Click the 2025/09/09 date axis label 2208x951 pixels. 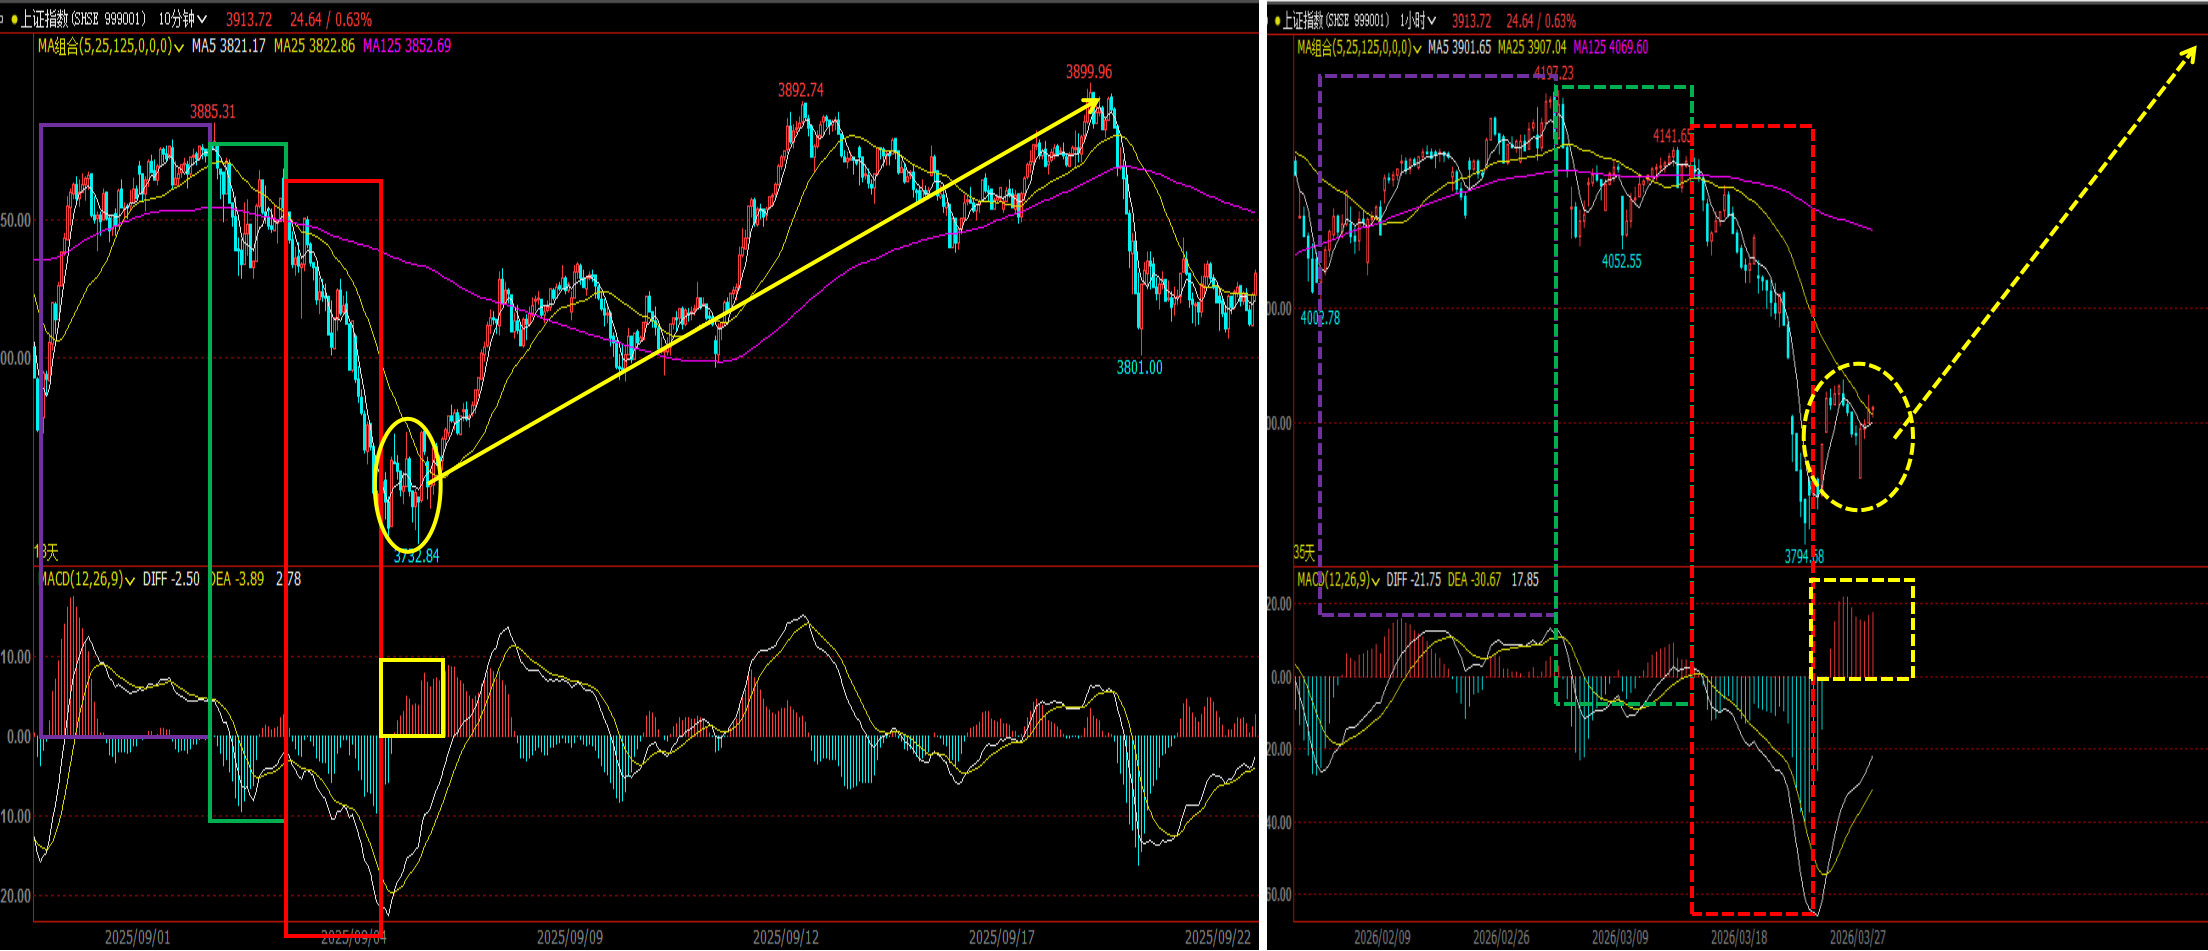(570, 937)
